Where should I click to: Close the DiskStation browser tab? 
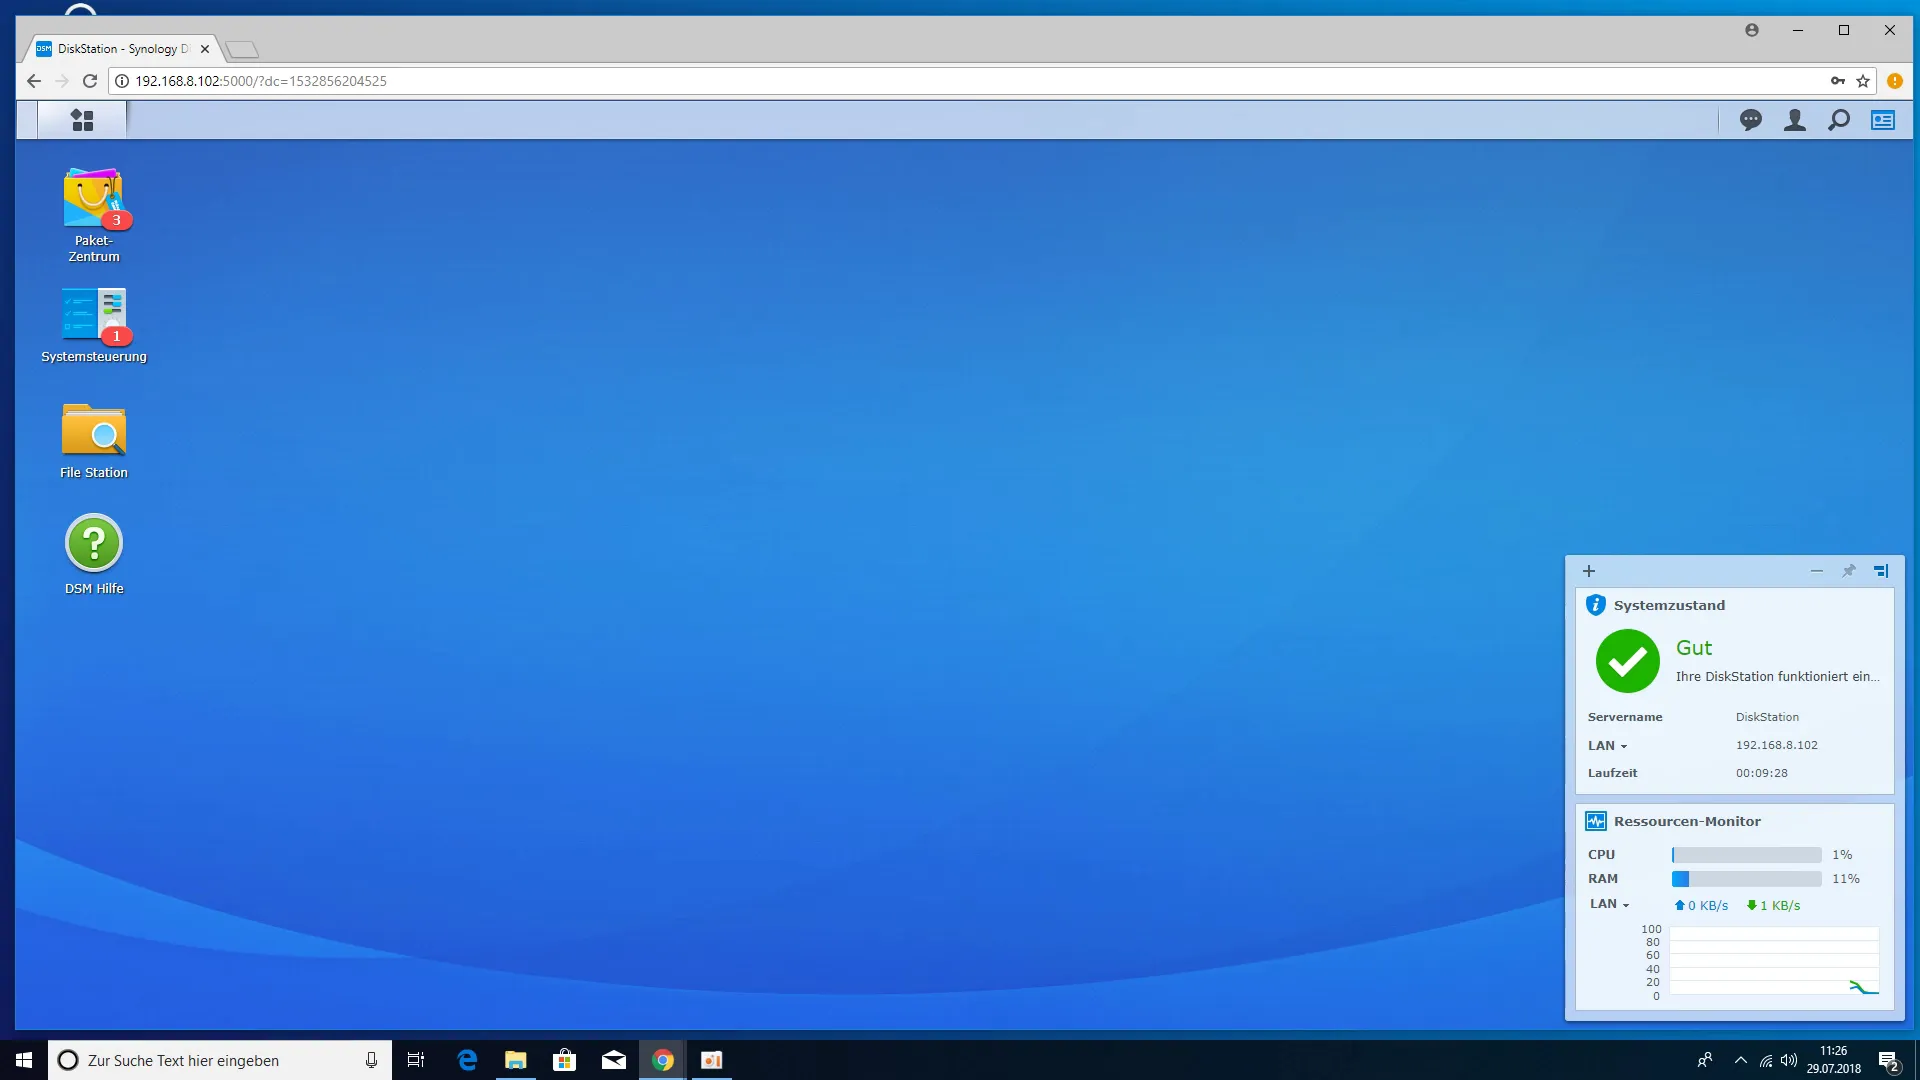[x=205, y=49]
